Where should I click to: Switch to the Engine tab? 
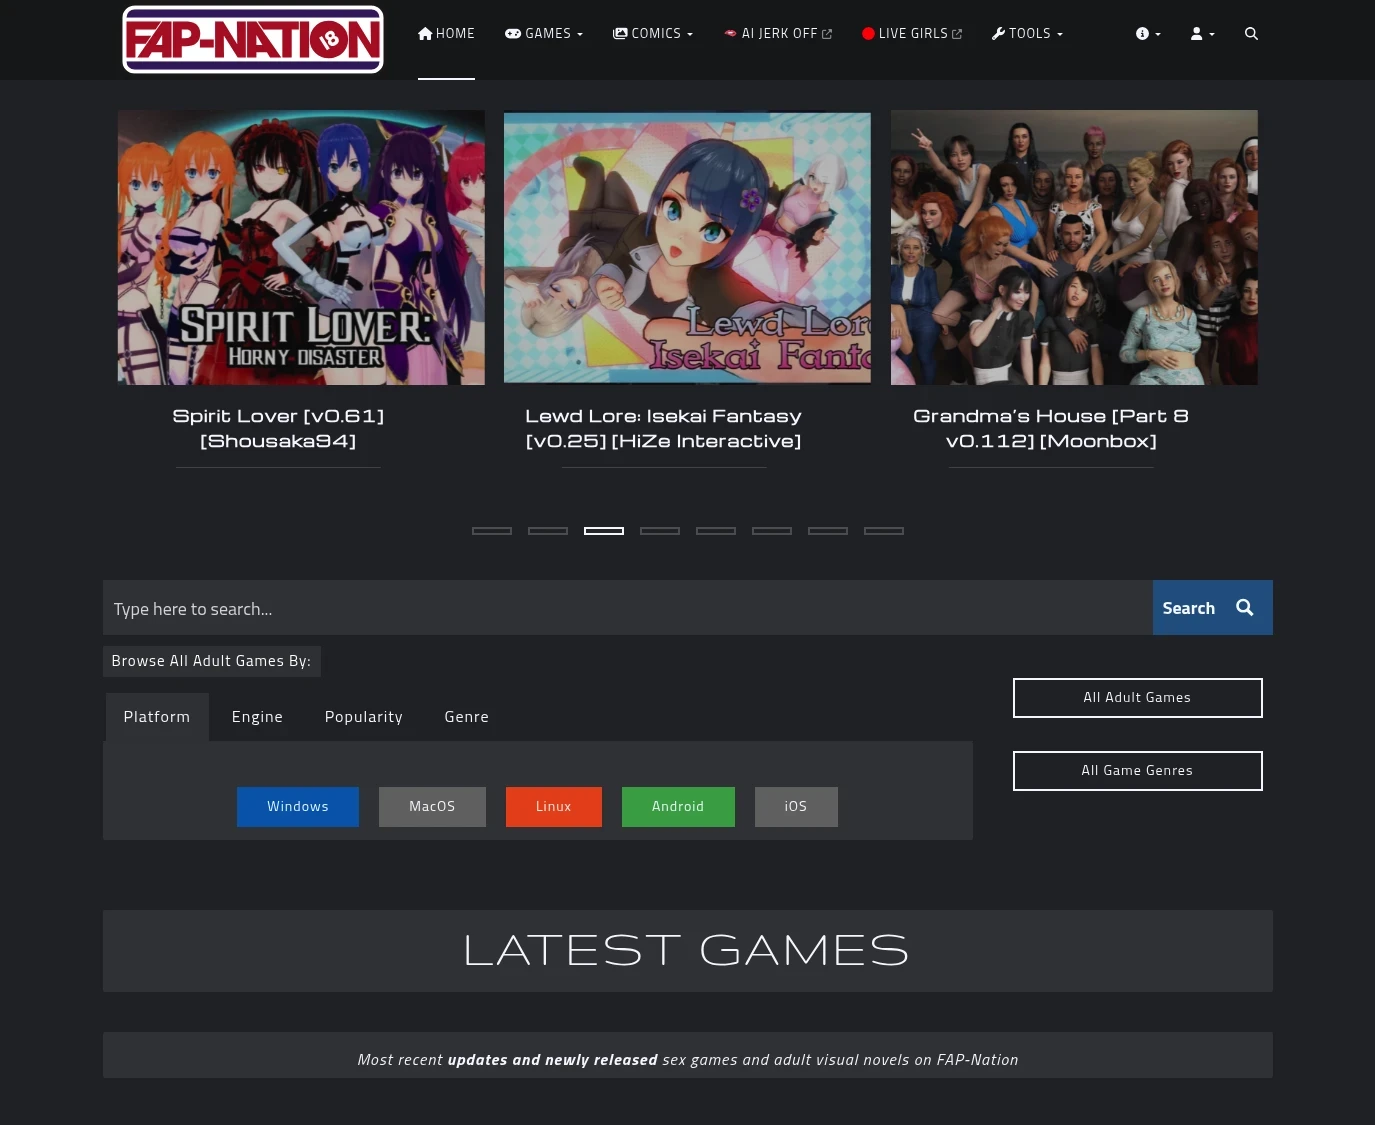click(257, 717)
